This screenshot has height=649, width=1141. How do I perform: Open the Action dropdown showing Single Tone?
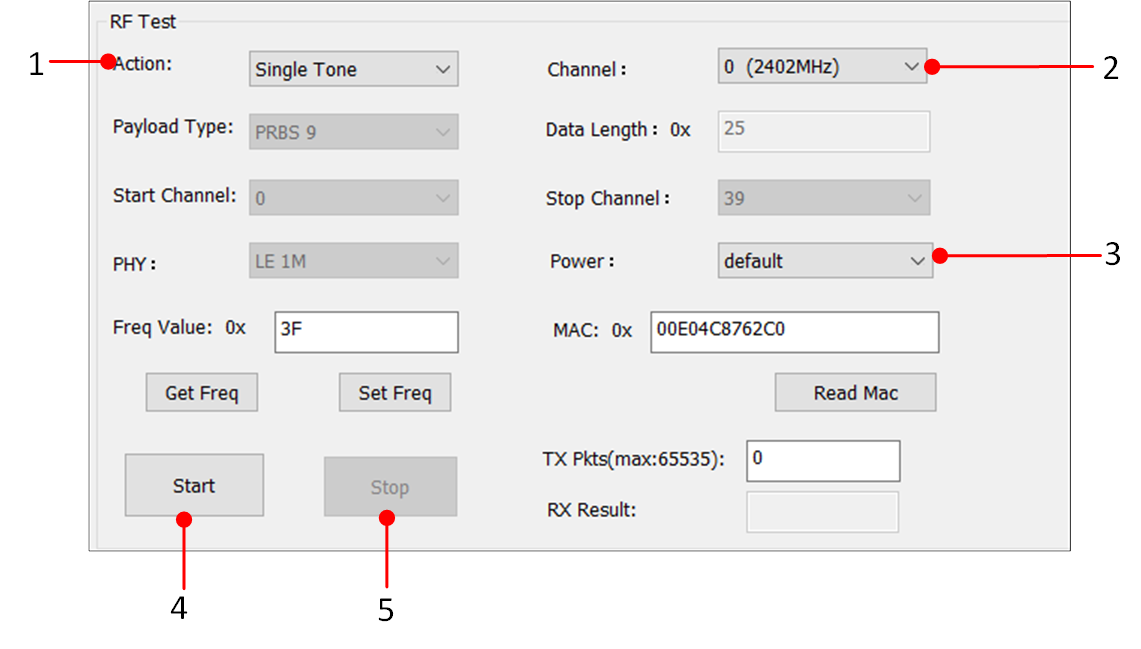(353, 70)
